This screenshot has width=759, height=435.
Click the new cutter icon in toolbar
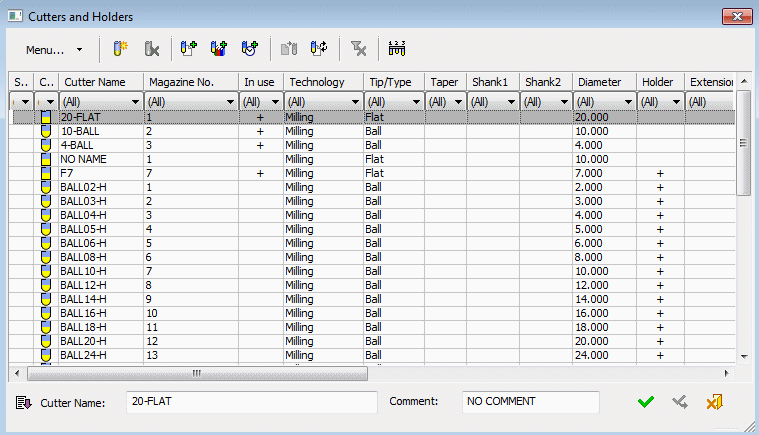pyautogui.click(x=120, y=48)
